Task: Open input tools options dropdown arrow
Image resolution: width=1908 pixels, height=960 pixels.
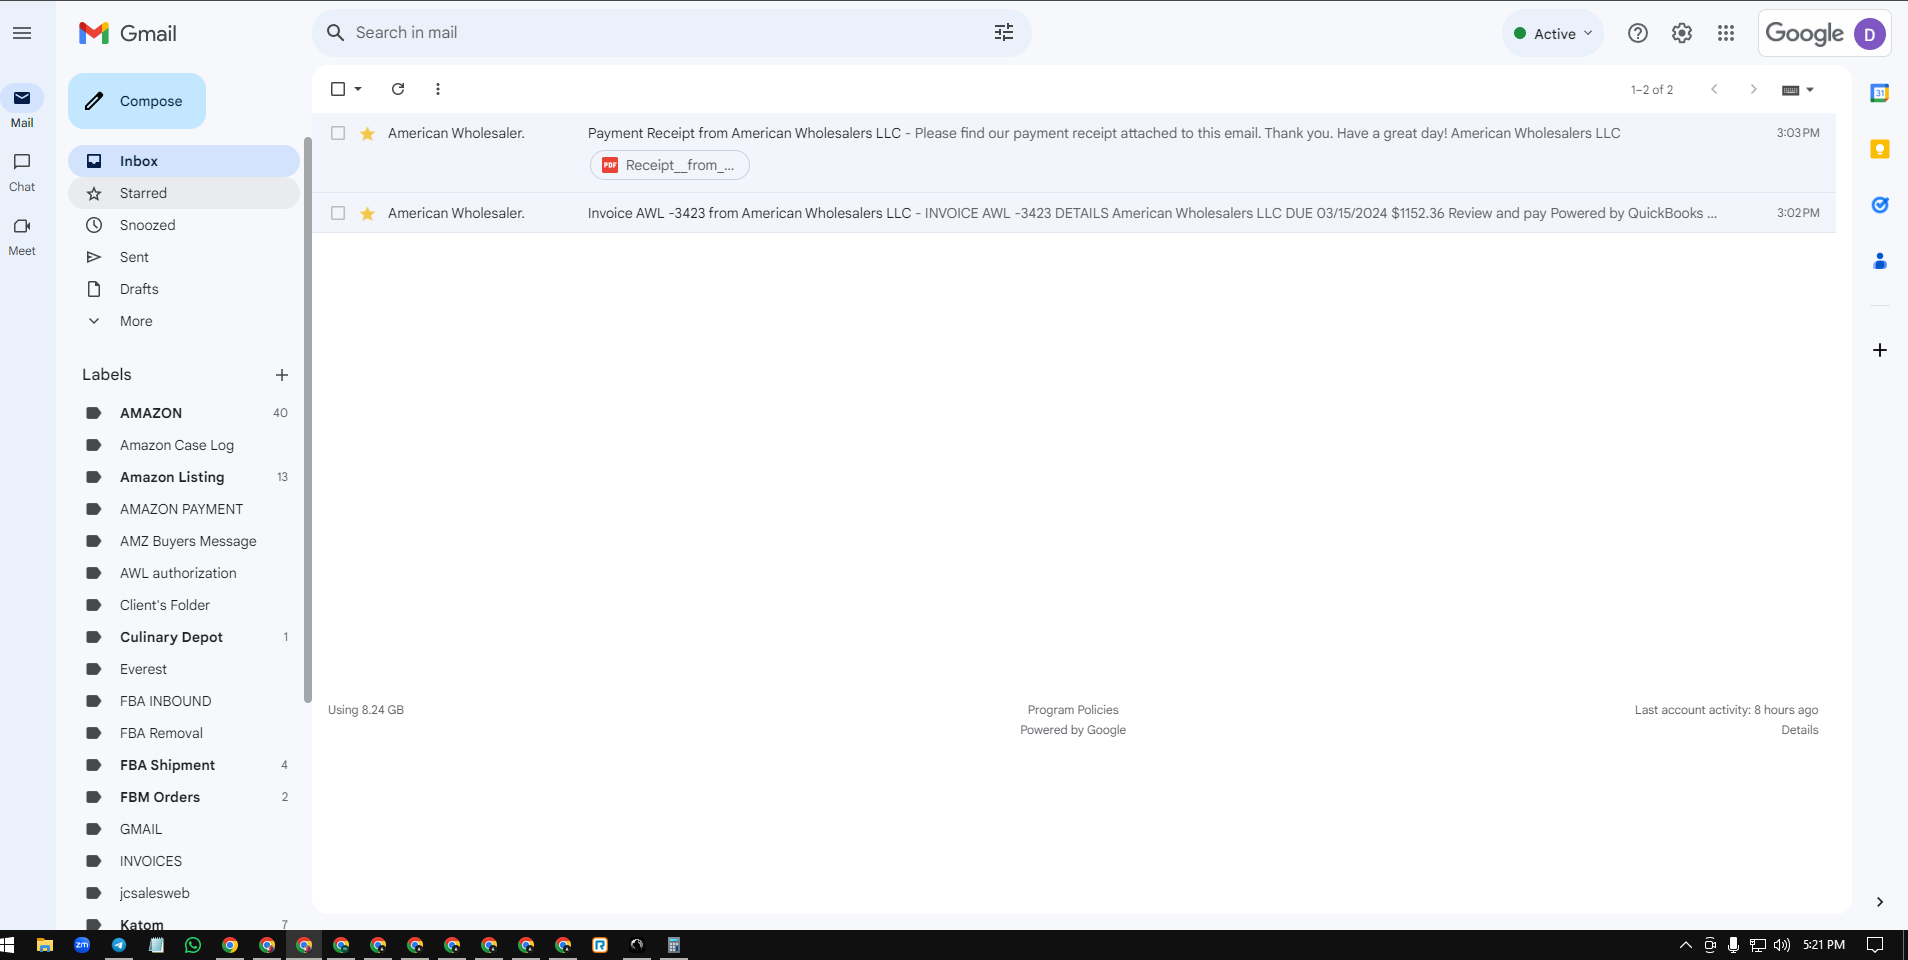Action: (x=1810, y=90)
